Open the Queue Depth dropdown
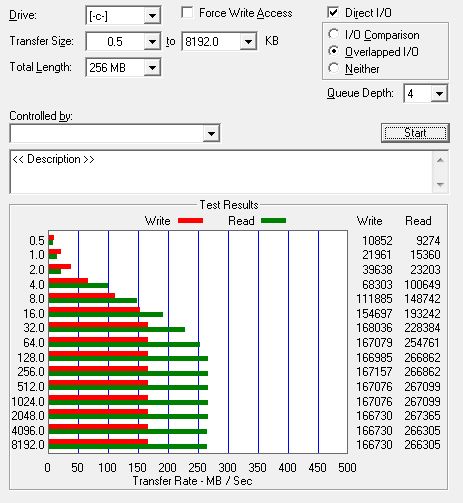This screenshot has width=463, height=503. point(439,94)
